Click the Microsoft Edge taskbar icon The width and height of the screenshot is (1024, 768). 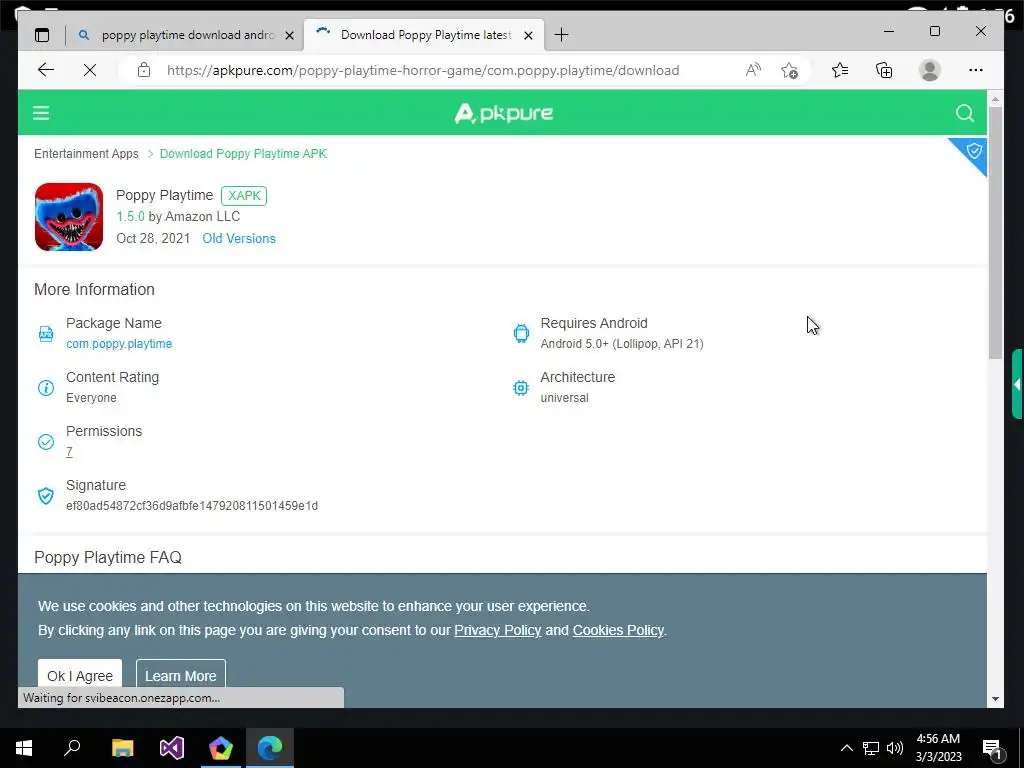coord(270,748)
